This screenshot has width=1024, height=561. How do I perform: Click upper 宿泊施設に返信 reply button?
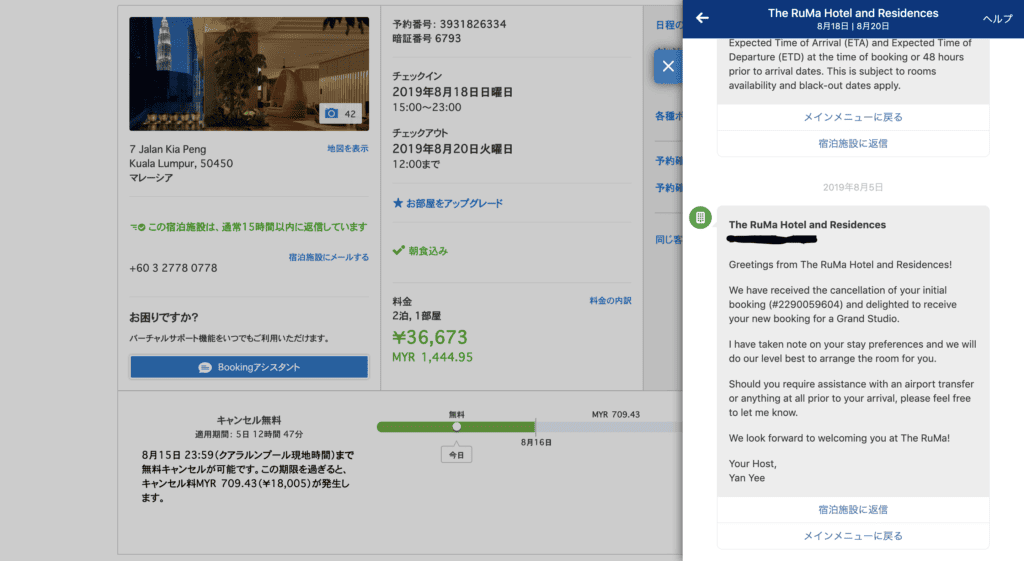(x=853, y=144)
